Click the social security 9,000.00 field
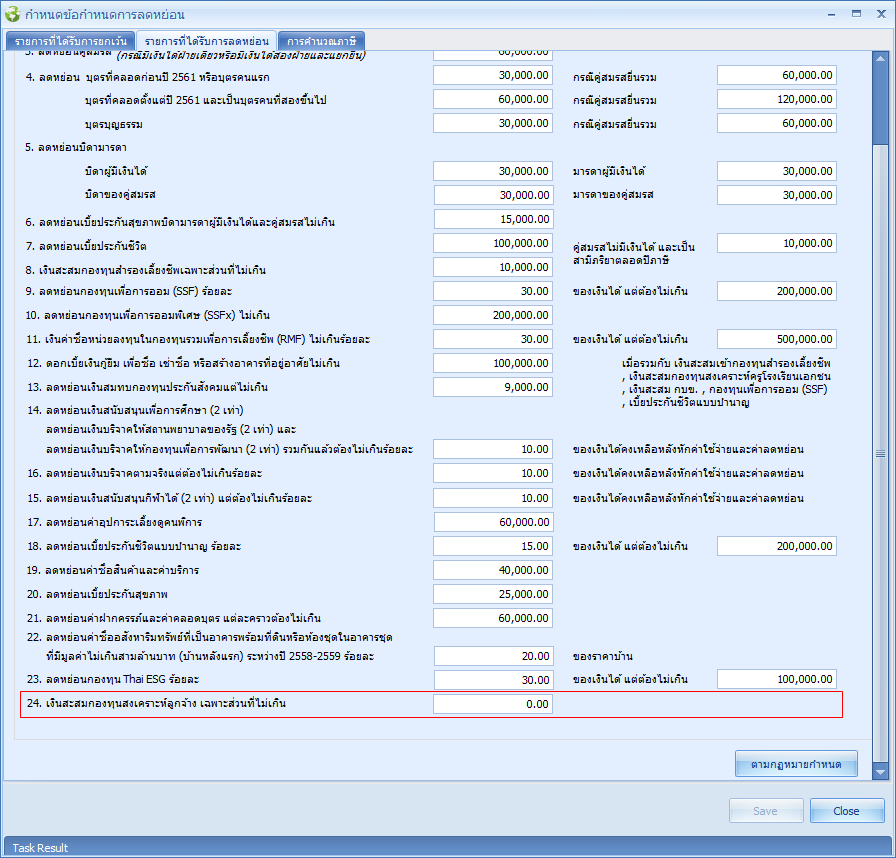 (493, 387)
